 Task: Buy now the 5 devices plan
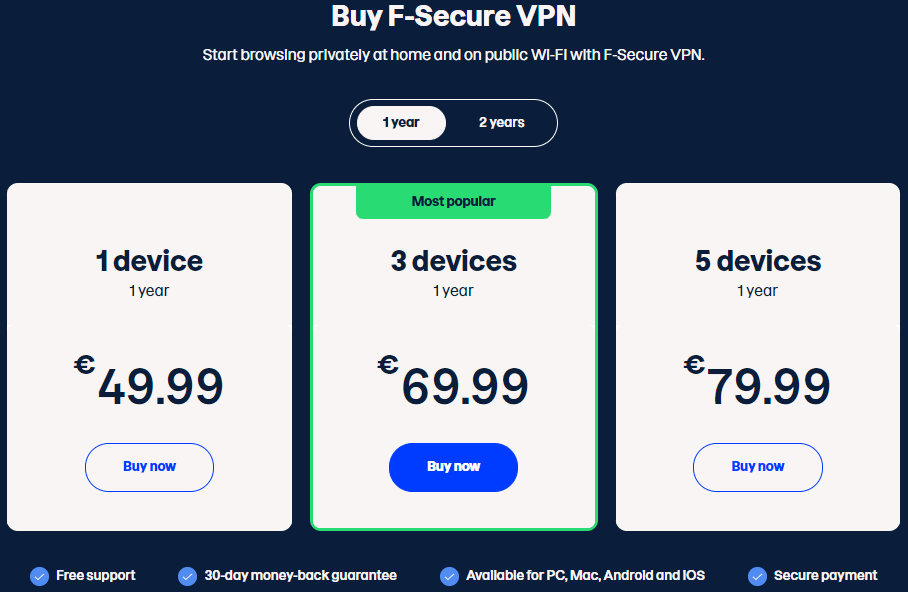point(758,467)
